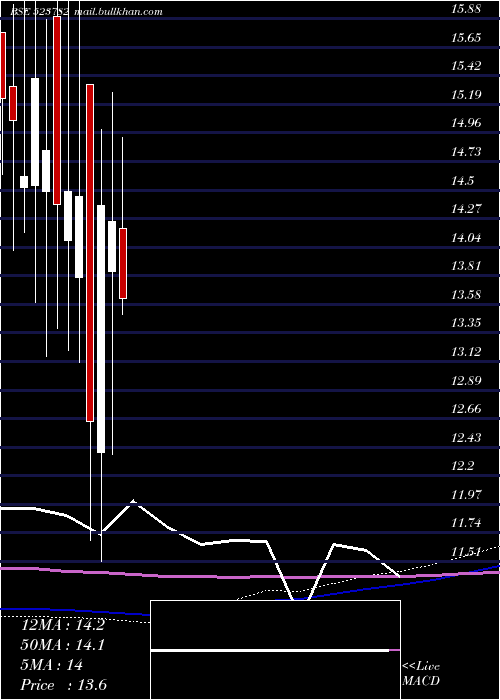Click the 12.89 price axis label
This screenshot has height=700, width=500.
click(x=466, y=380)
